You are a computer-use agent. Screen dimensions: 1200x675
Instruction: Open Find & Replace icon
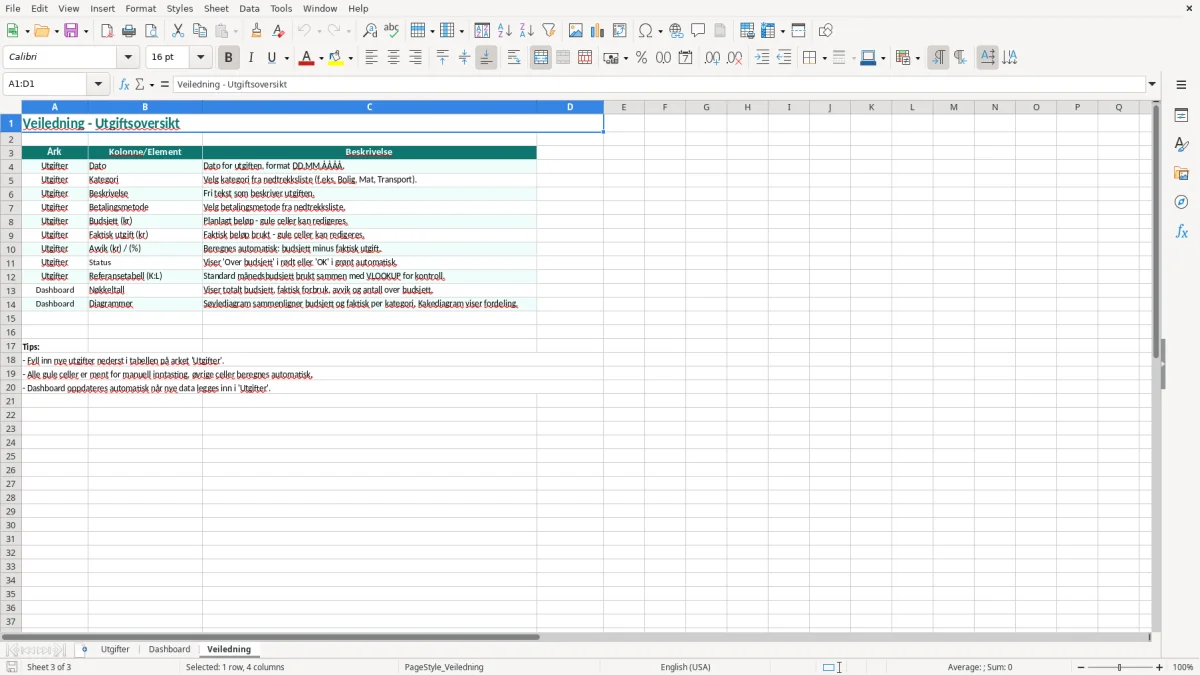(x=370, y=30)
